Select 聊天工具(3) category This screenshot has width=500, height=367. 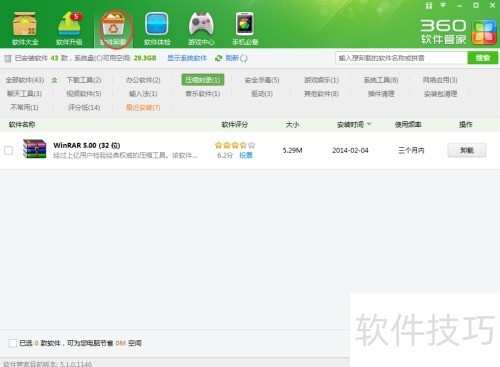[x=25, y=94]
